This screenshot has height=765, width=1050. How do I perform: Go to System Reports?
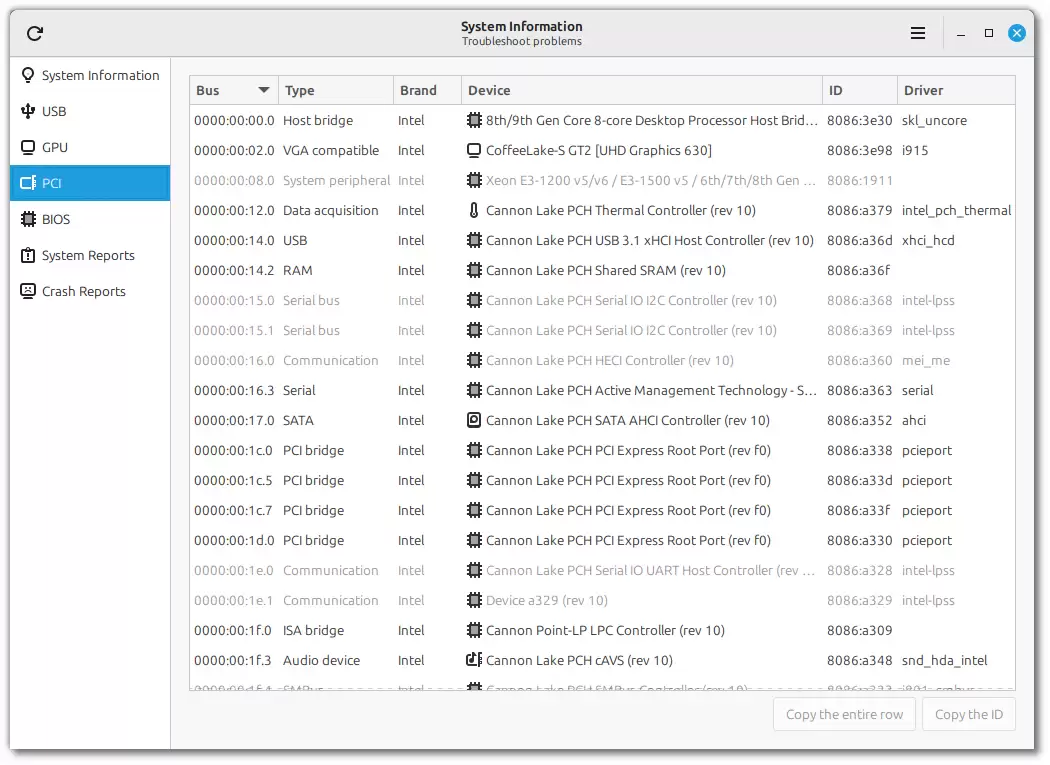click(88, 256)
